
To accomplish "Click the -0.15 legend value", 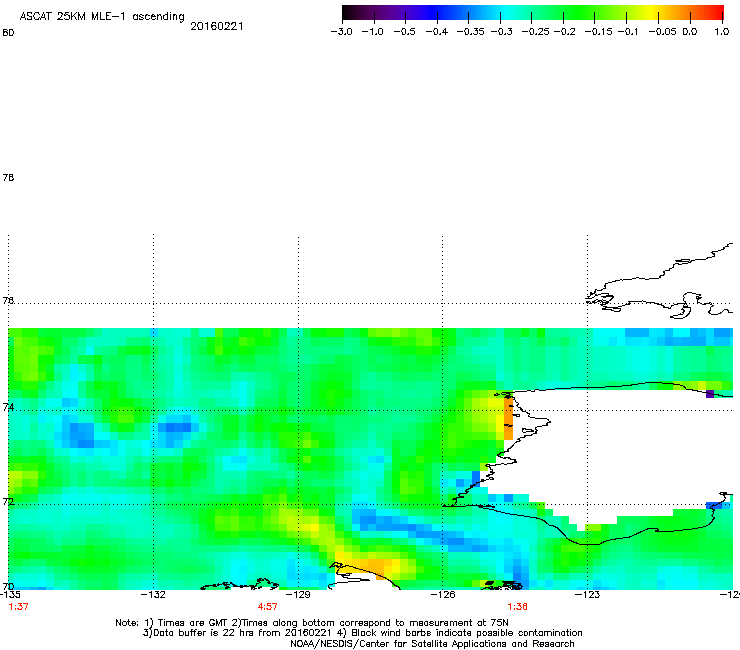I will (599, 32).
